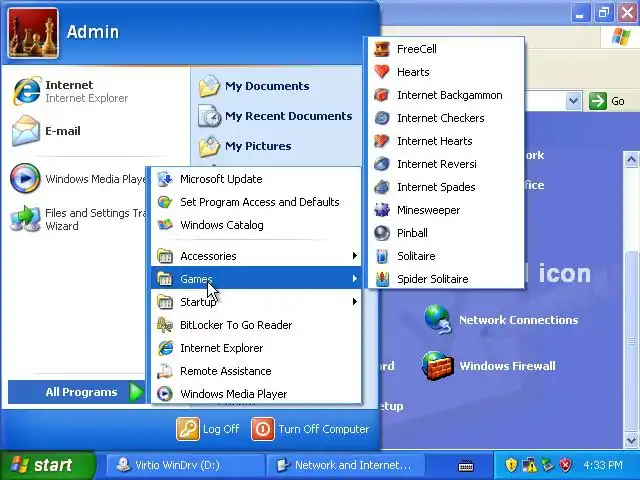Open My Pictures folder
Screen dimensions: 640x480
coord(277,146)
